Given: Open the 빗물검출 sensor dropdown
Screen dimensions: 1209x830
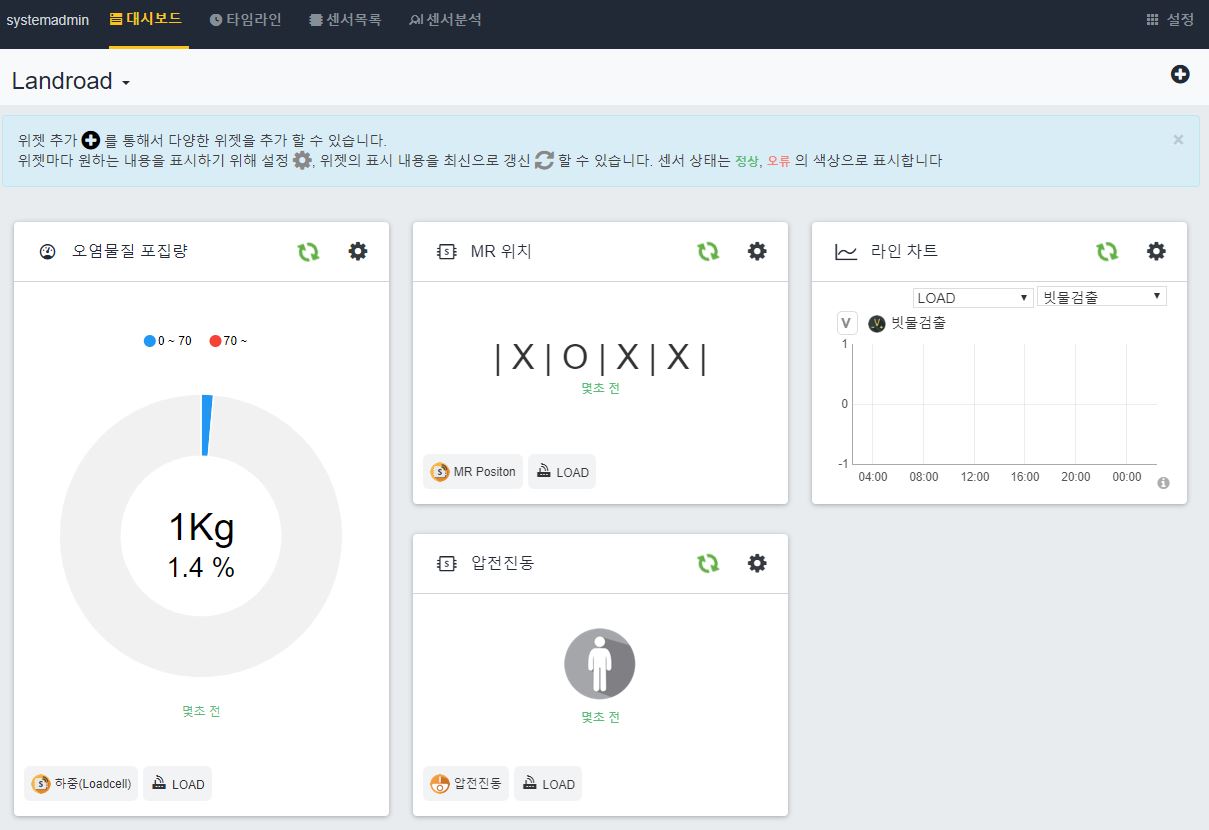Looking at the screenshot, I should pyautogui.click(x=1102, y=297).
